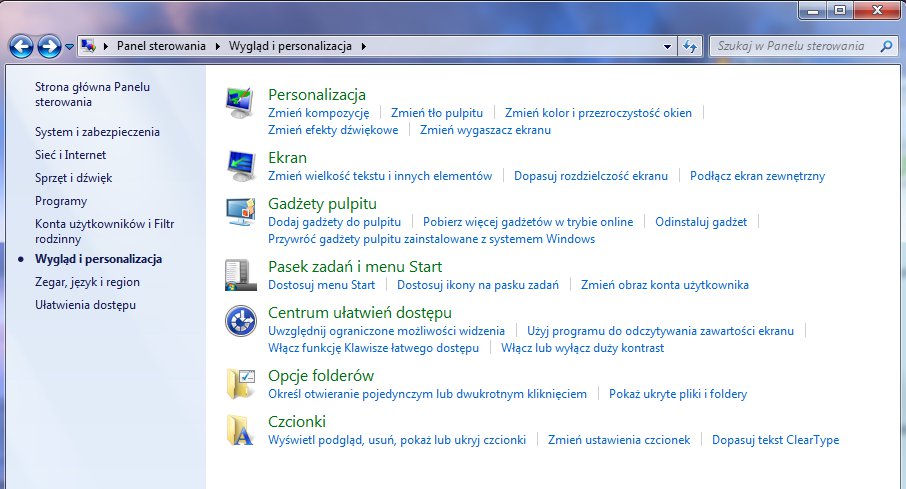
Task: Click Włącz funkcję Klawisze łatwego dostępu
Action: [x=373, y=348]
